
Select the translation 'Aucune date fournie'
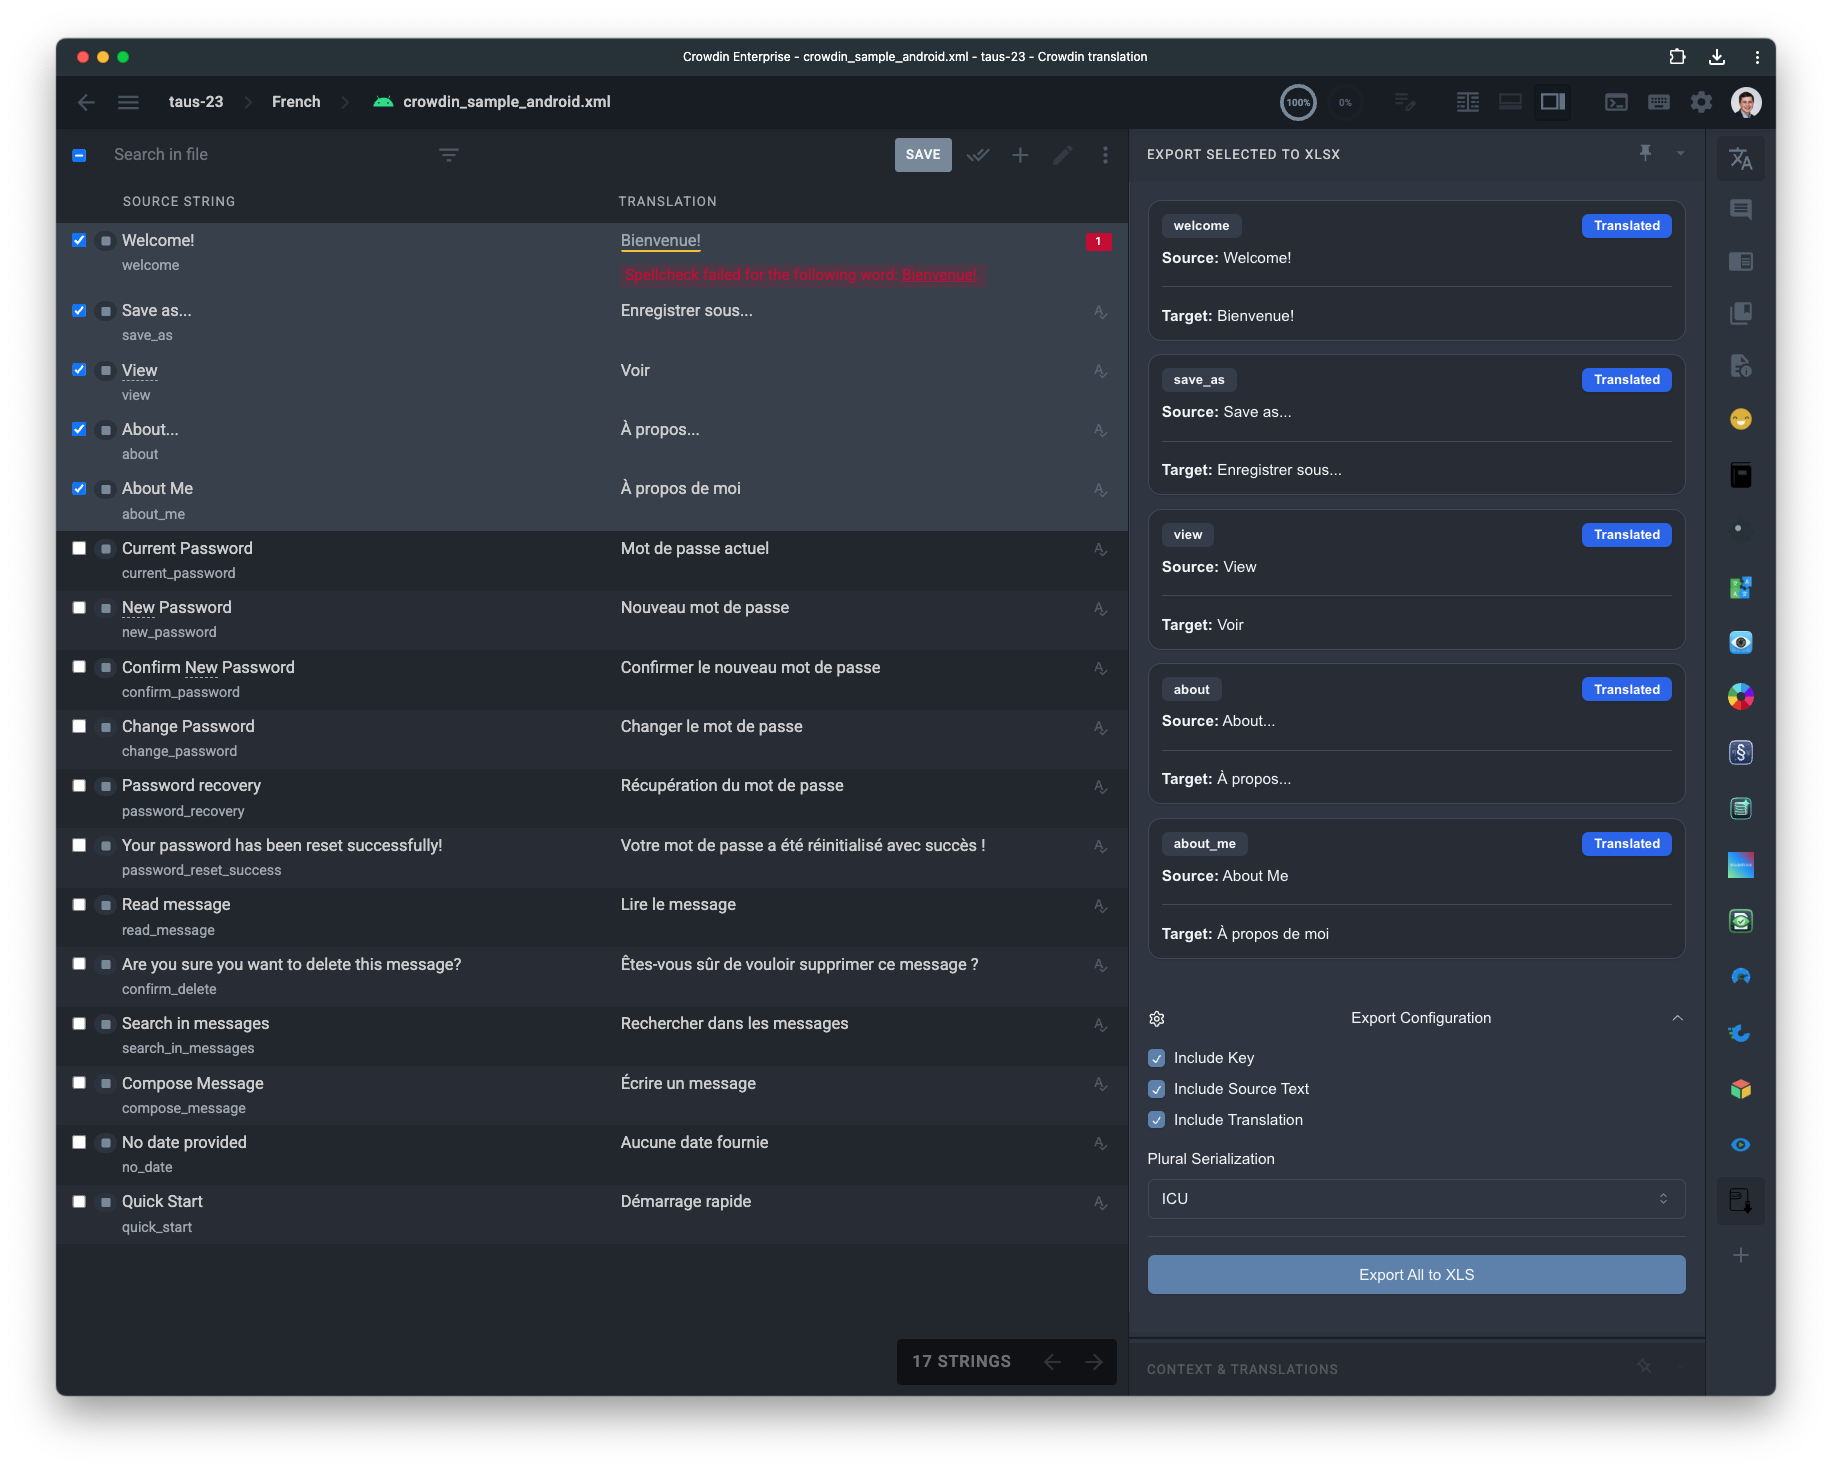click(x=695, y=1142)
